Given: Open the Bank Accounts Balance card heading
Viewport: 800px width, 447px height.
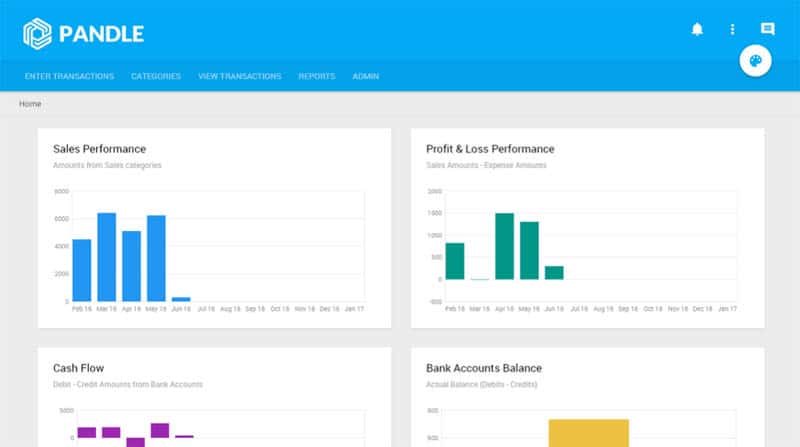Looking at the screenshot, I should point(483,368).
